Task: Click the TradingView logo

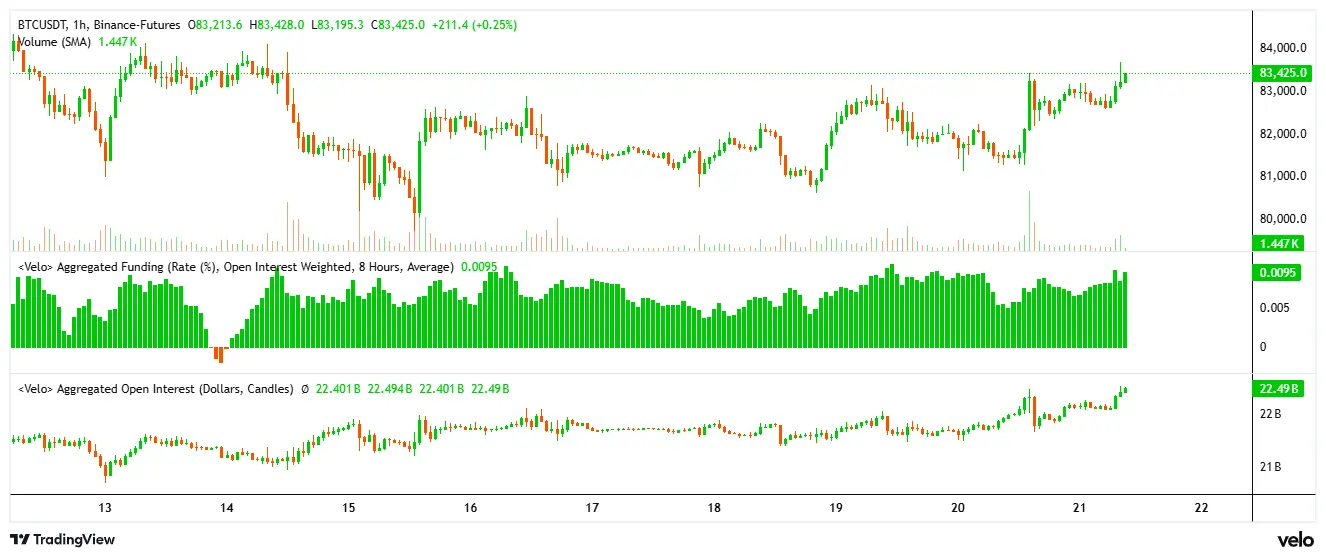Action: point(63,540)
